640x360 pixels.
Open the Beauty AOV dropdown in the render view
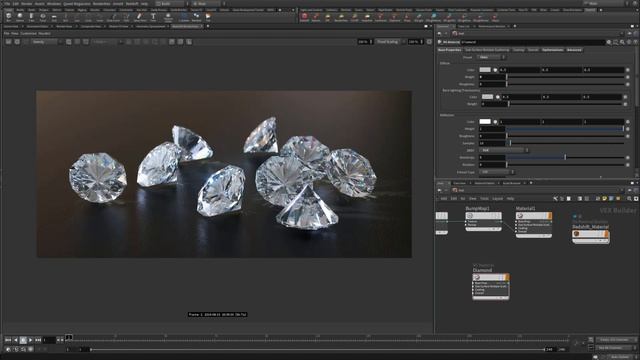(x=46, y=42)
